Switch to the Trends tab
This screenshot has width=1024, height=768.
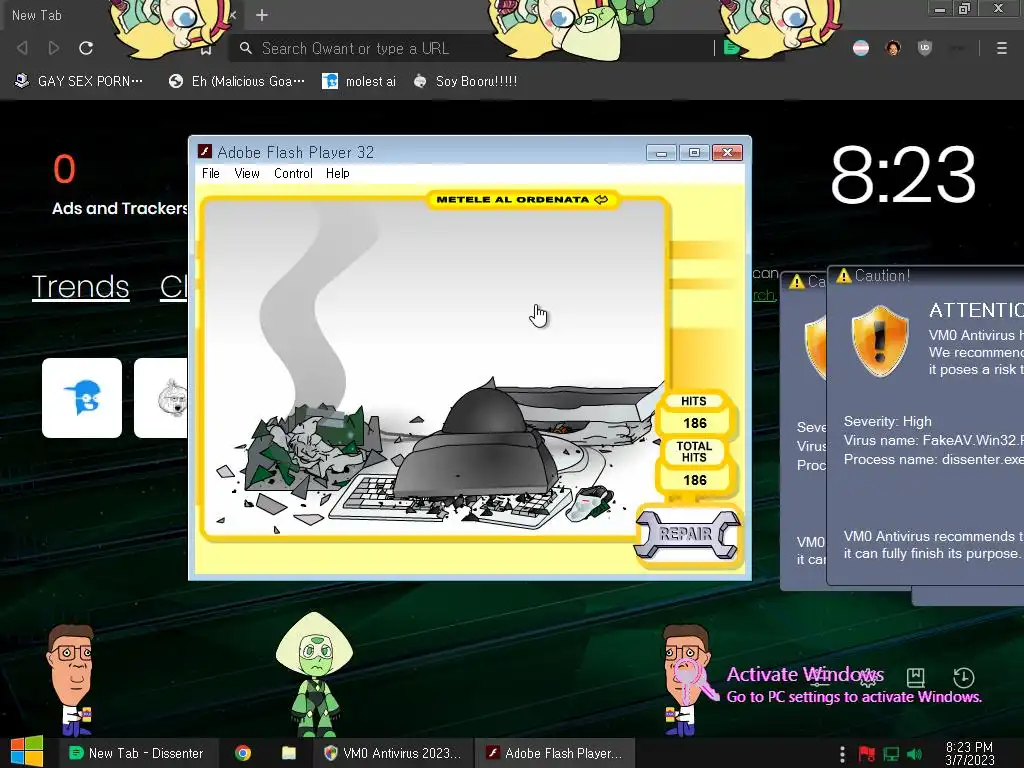[80, 287]
